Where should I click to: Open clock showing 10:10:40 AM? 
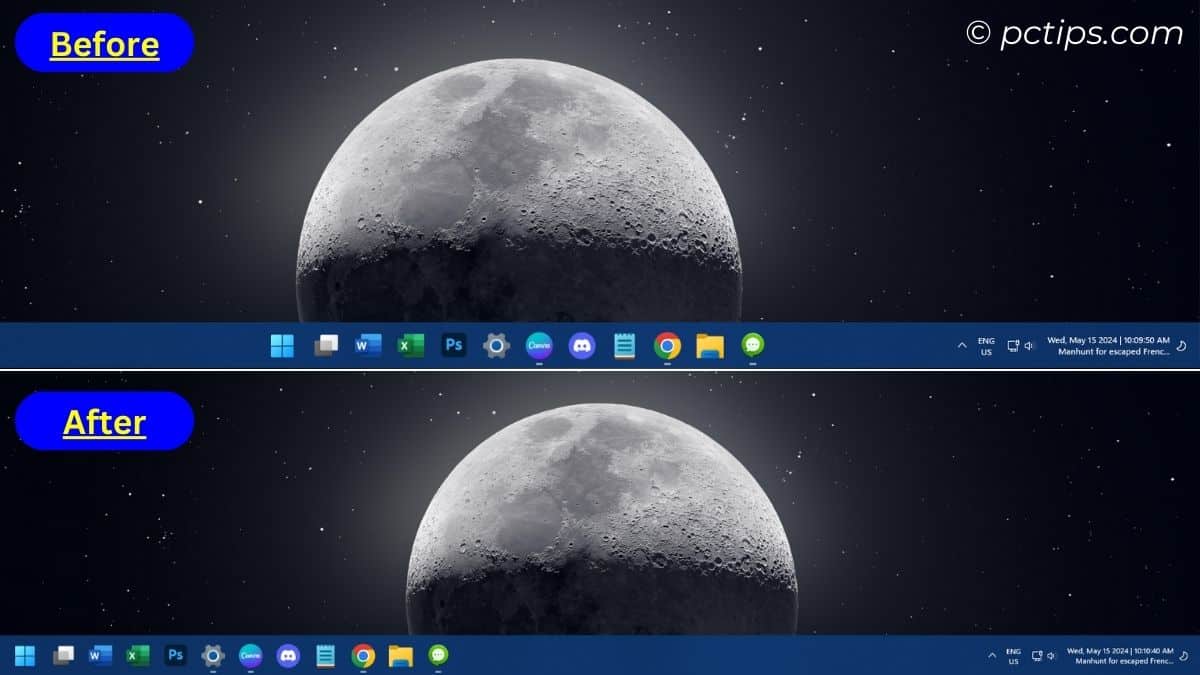1120,650
